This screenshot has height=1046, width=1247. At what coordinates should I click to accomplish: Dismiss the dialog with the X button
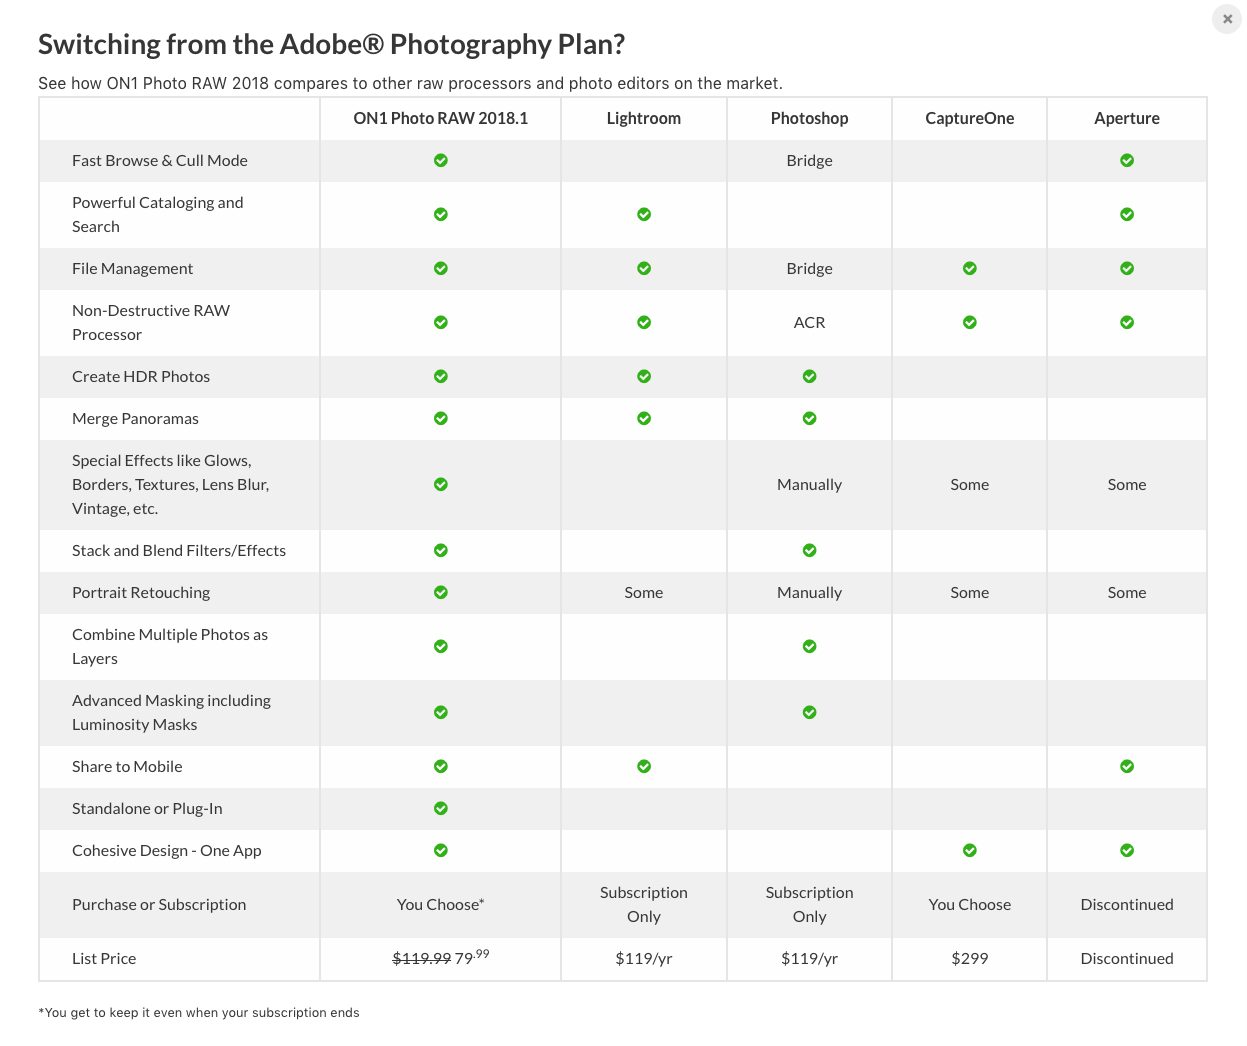[x=1227, y=19]
